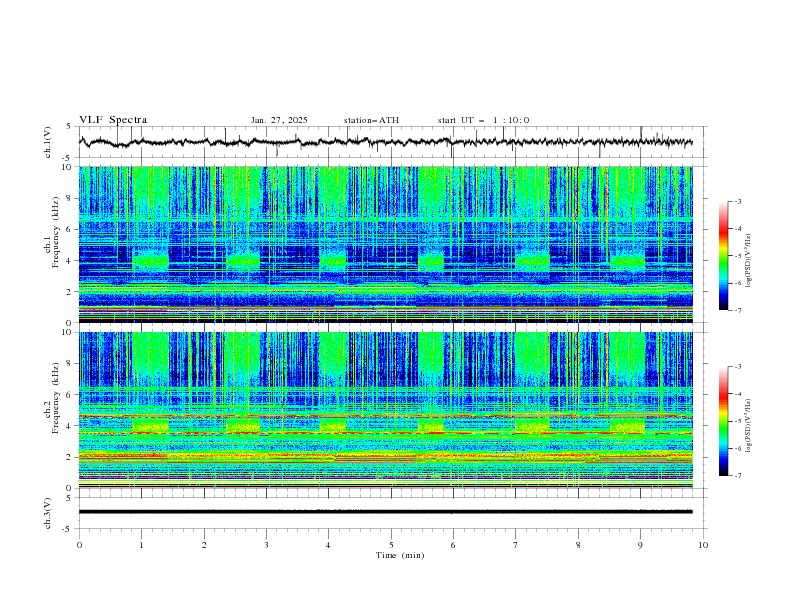Viewport: 792px width, 612px height.
Task: Click the "3" tick on the time axis
Action: click(x=266, y=545)
